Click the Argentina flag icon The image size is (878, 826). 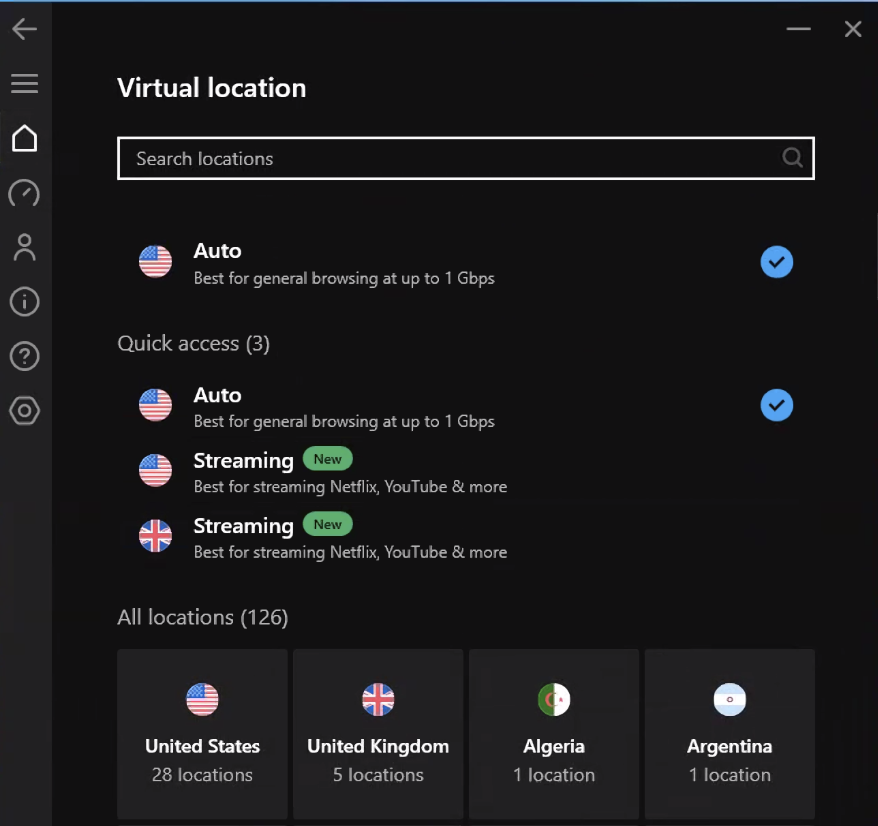click(730, 699)
